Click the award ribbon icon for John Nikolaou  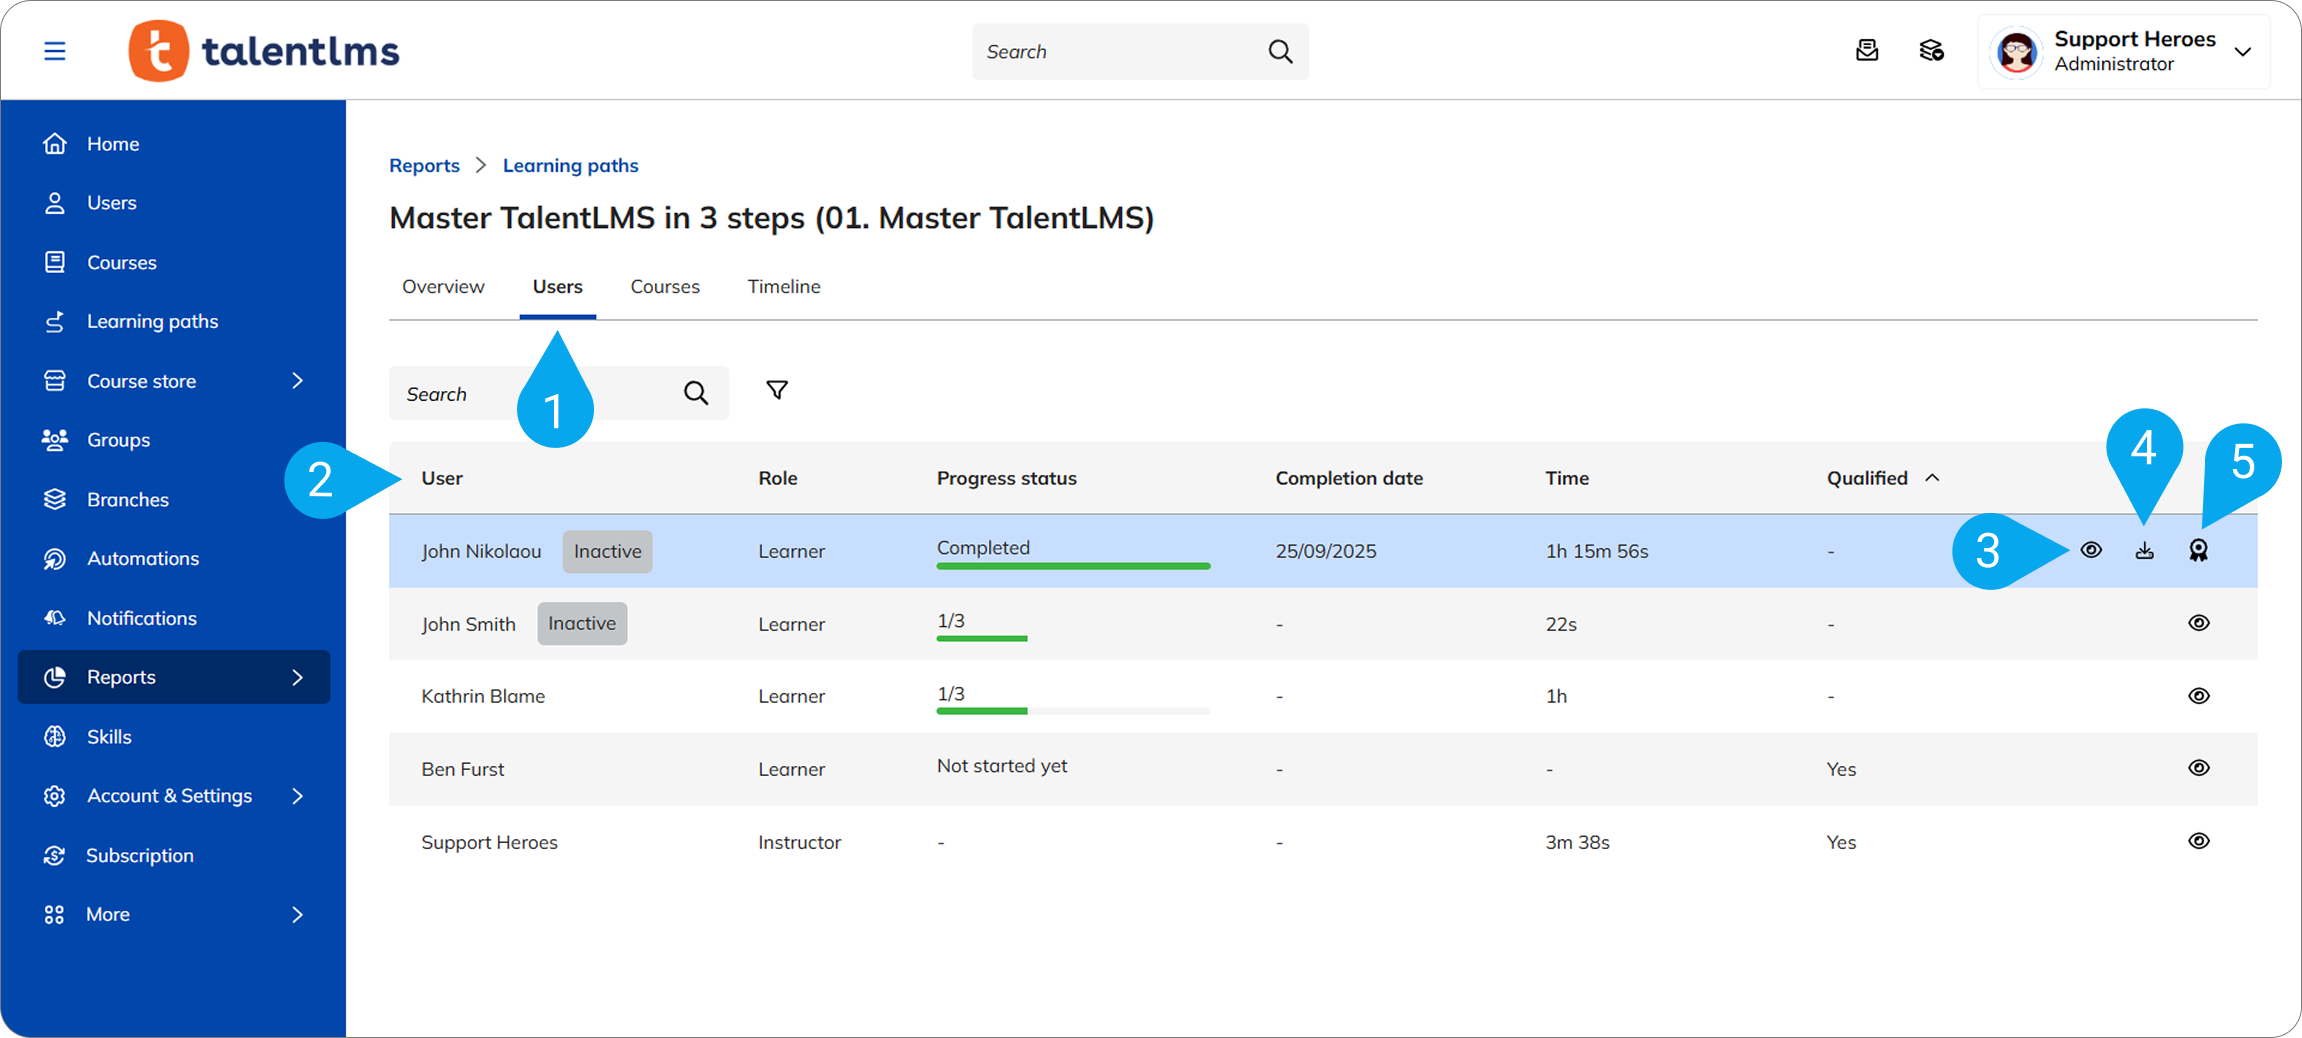pos(2198,551)
